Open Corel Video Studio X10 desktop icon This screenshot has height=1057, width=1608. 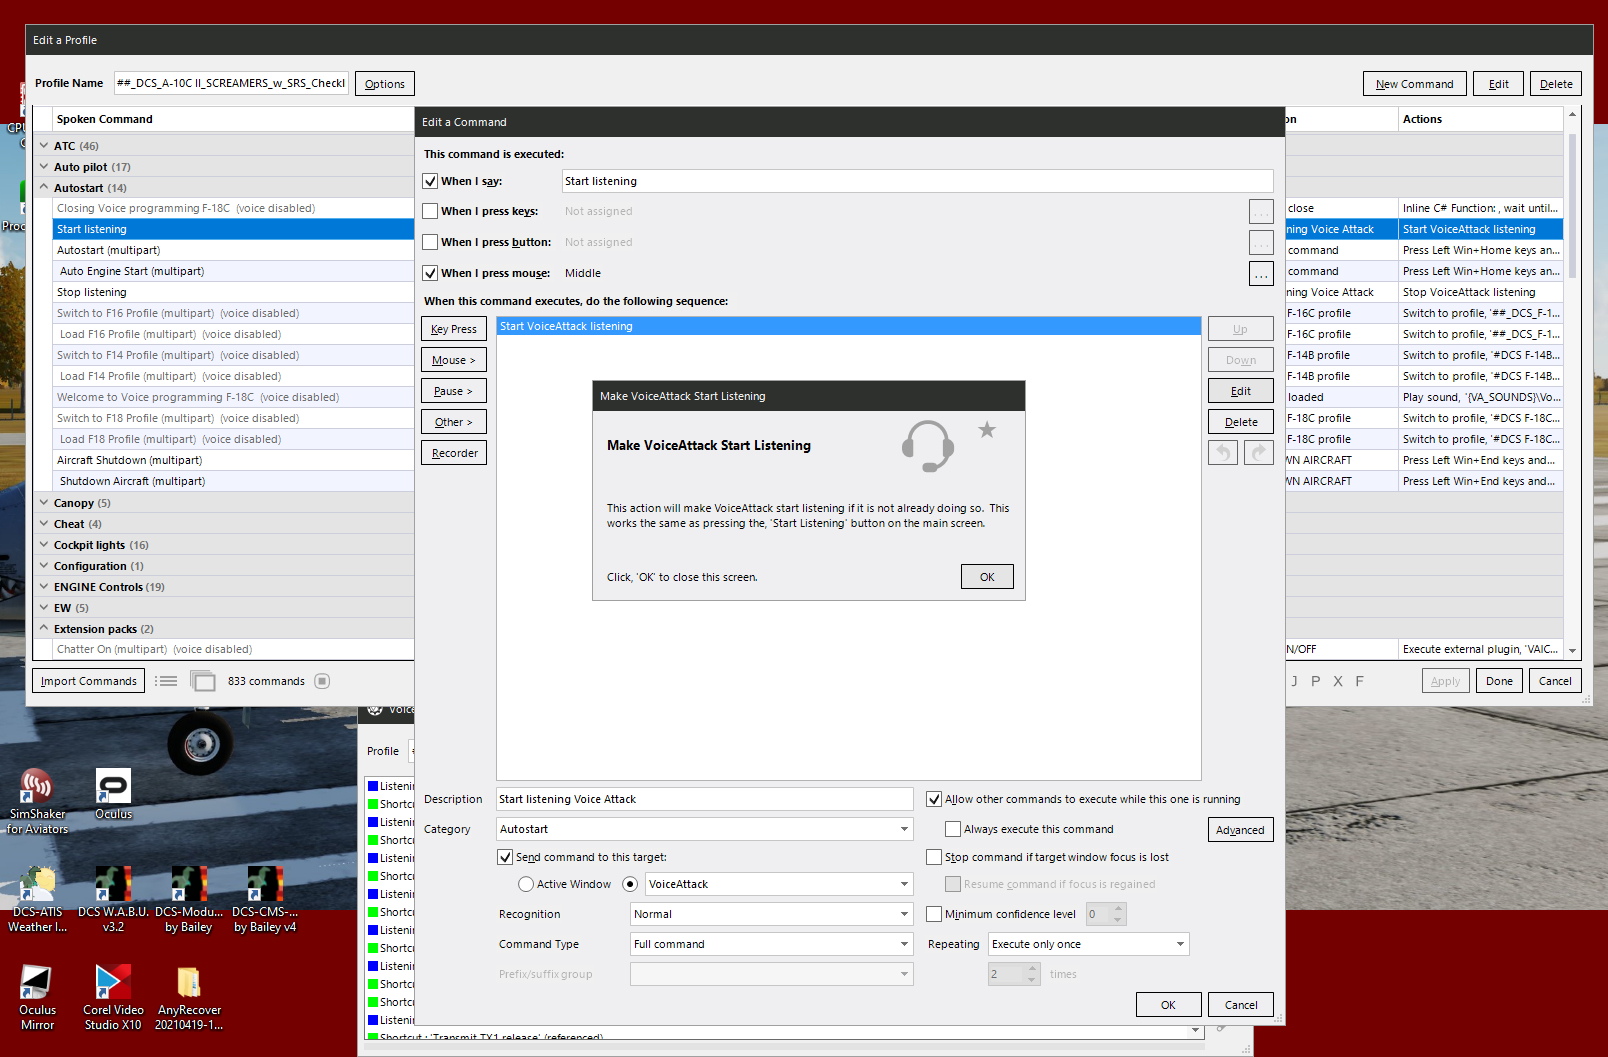(113, 997)
